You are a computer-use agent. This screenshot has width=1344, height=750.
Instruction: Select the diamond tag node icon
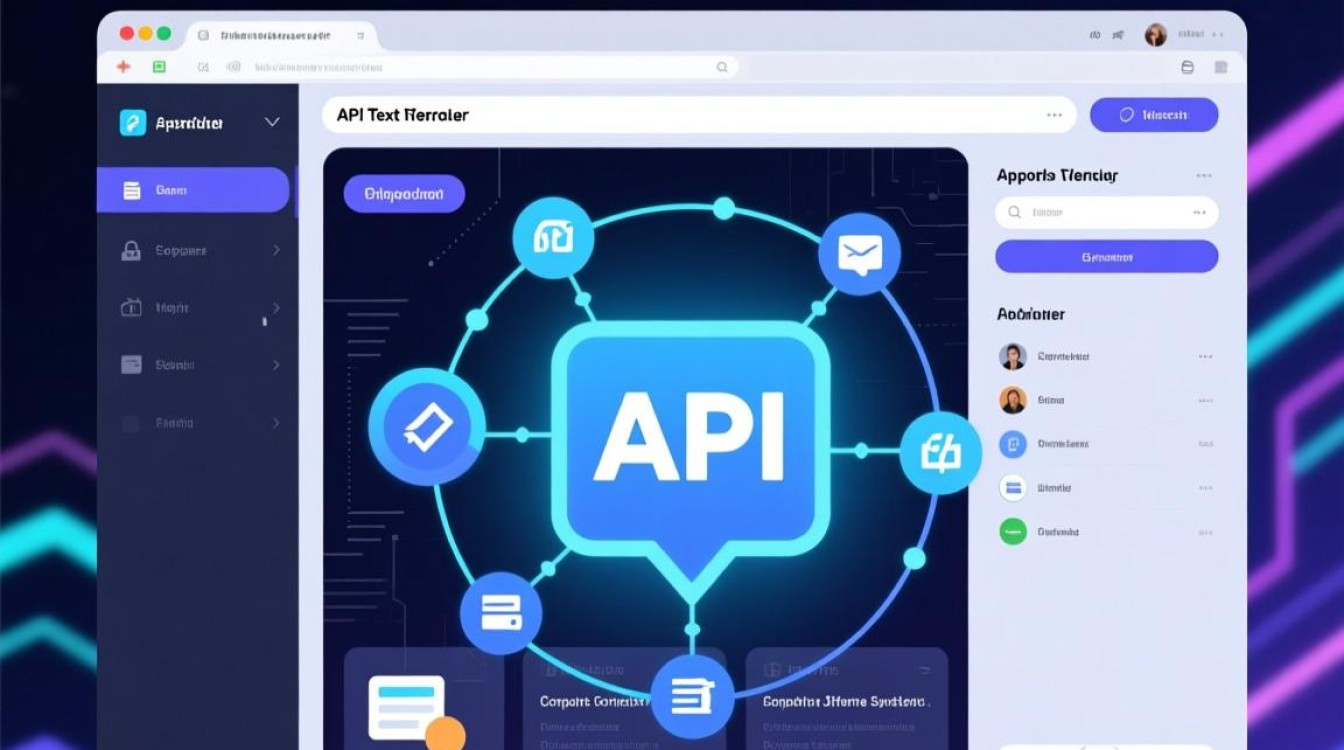coord(427,427)
